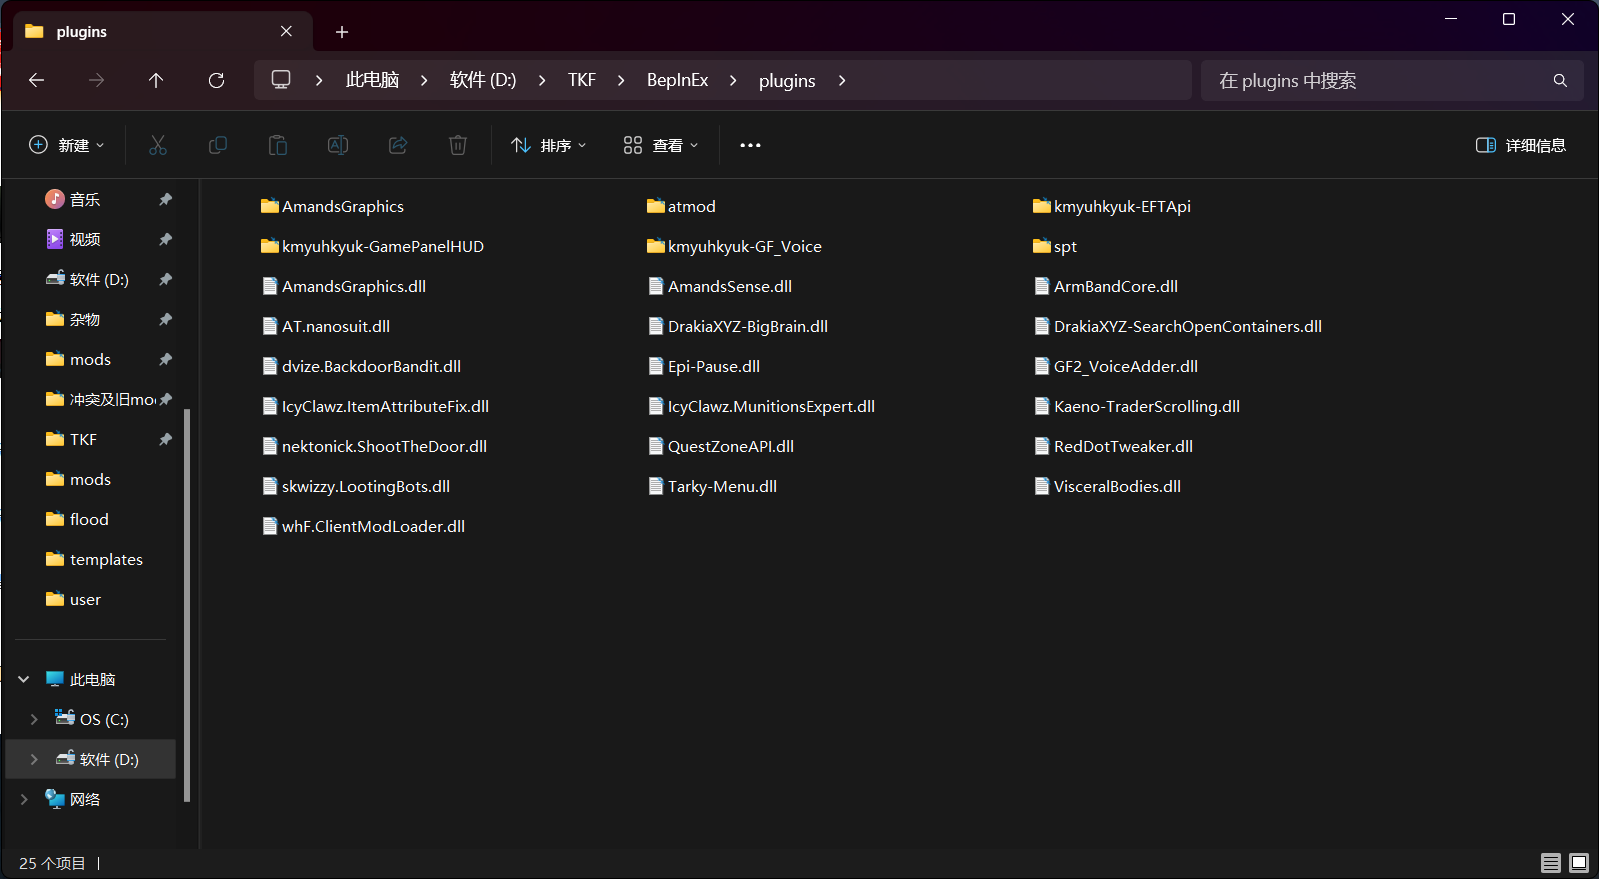Screen dimensions: 1599x879
Task: Open the 新建 new item menu
Action: [x=67, y=145]
